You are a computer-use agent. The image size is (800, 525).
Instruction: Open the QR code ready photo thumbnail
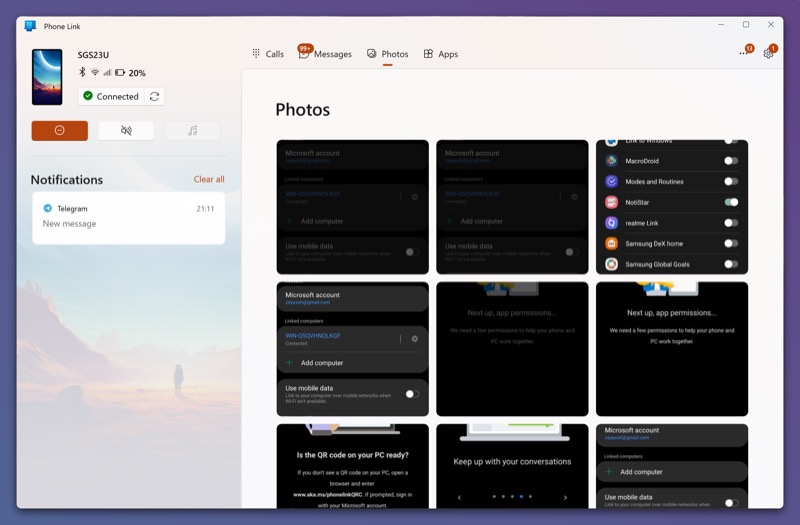coord(353,466)
